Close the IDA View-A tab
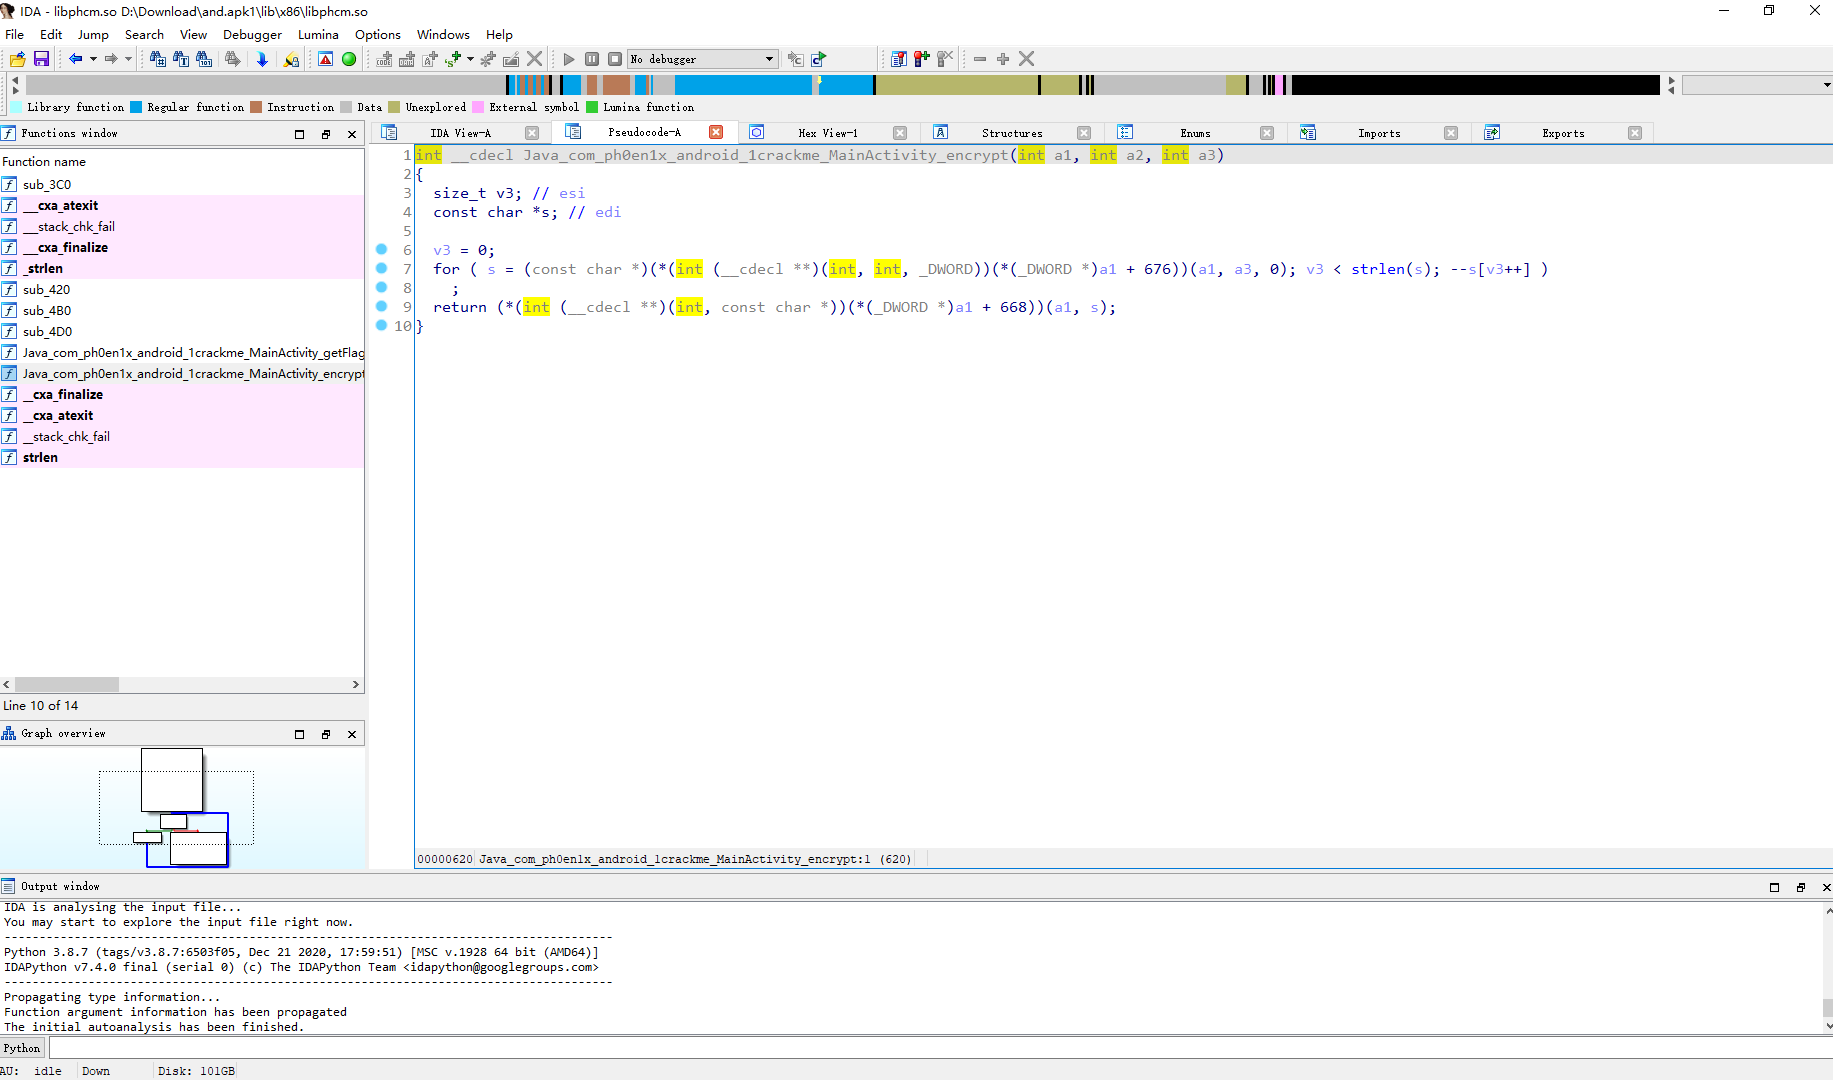 coord(532,133)
